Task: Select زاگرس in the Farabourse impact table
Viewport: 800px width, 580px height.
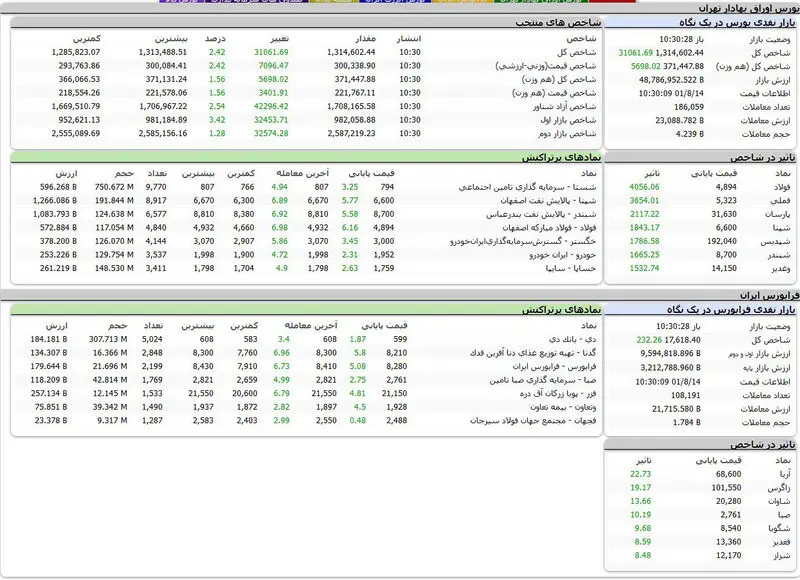Action: coord(779,488)
